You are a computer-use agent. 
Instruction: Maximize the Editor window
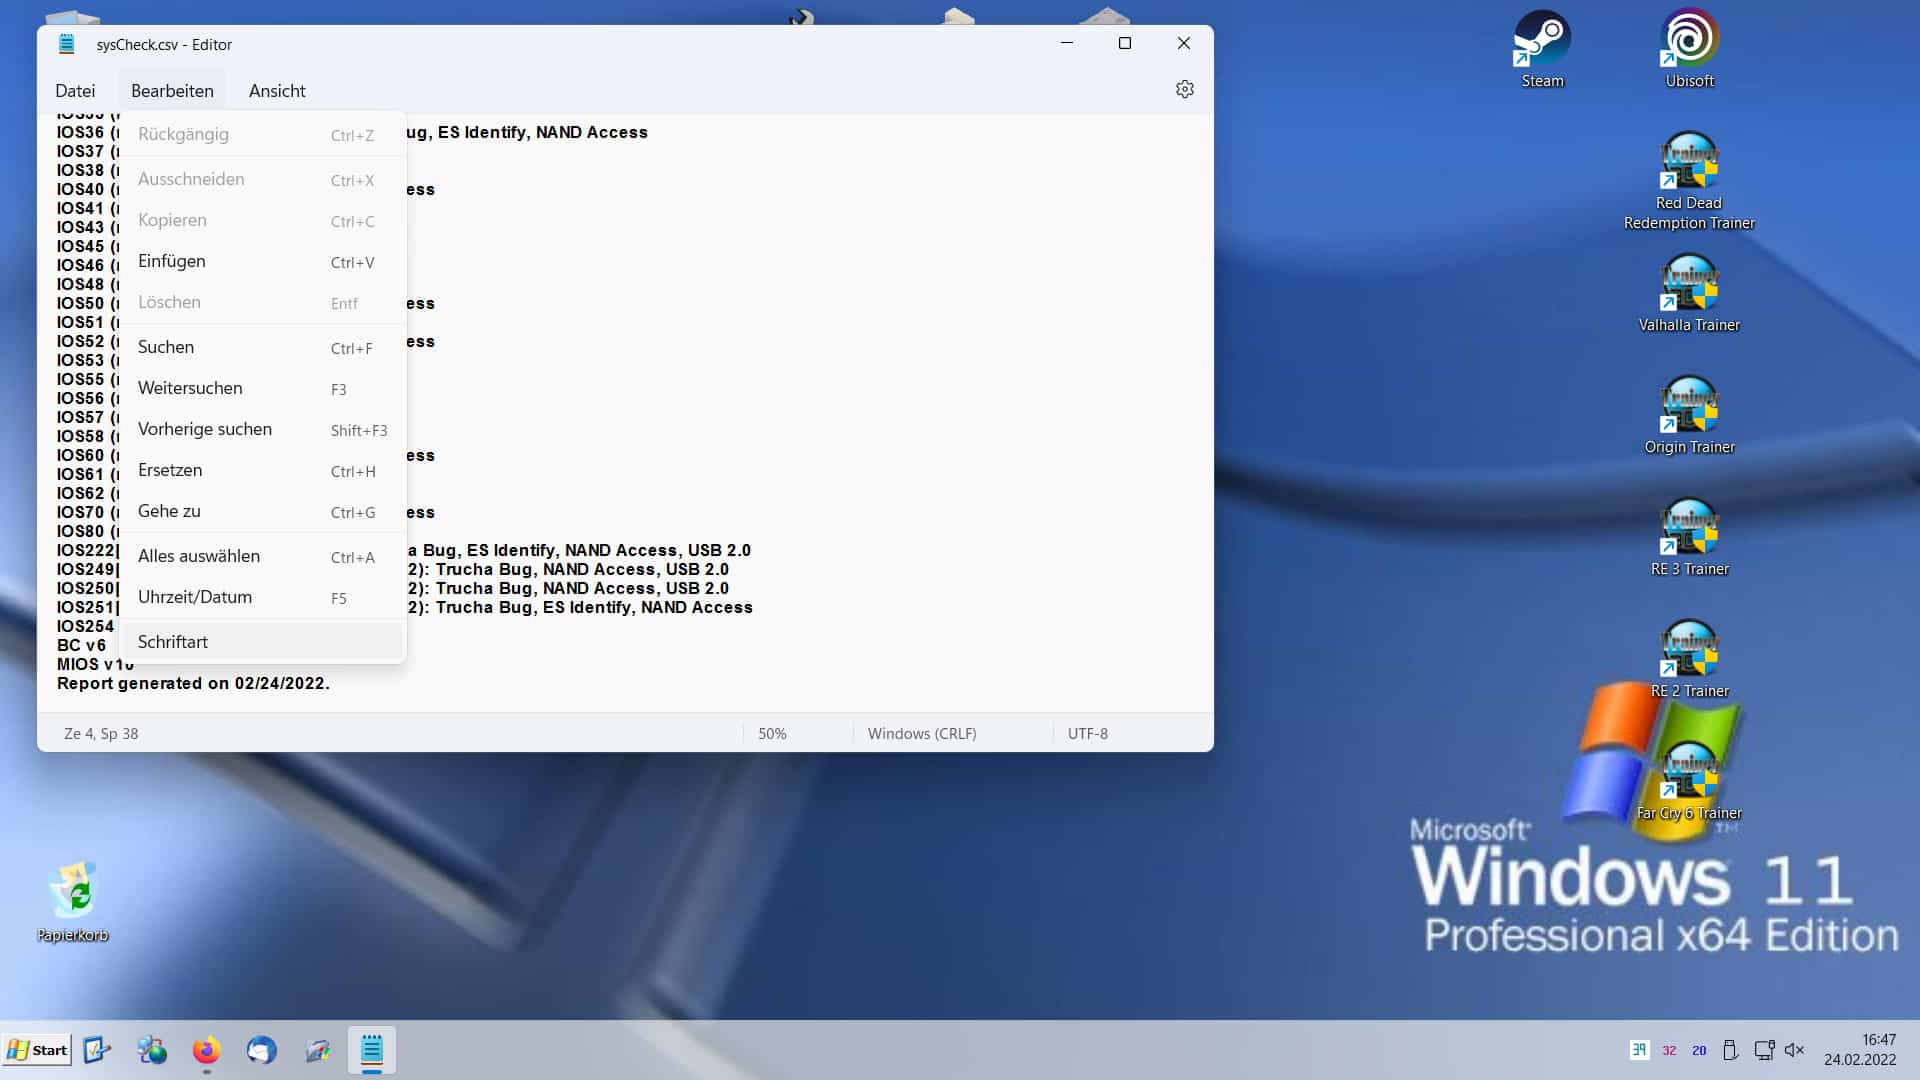pos(1125,43)
